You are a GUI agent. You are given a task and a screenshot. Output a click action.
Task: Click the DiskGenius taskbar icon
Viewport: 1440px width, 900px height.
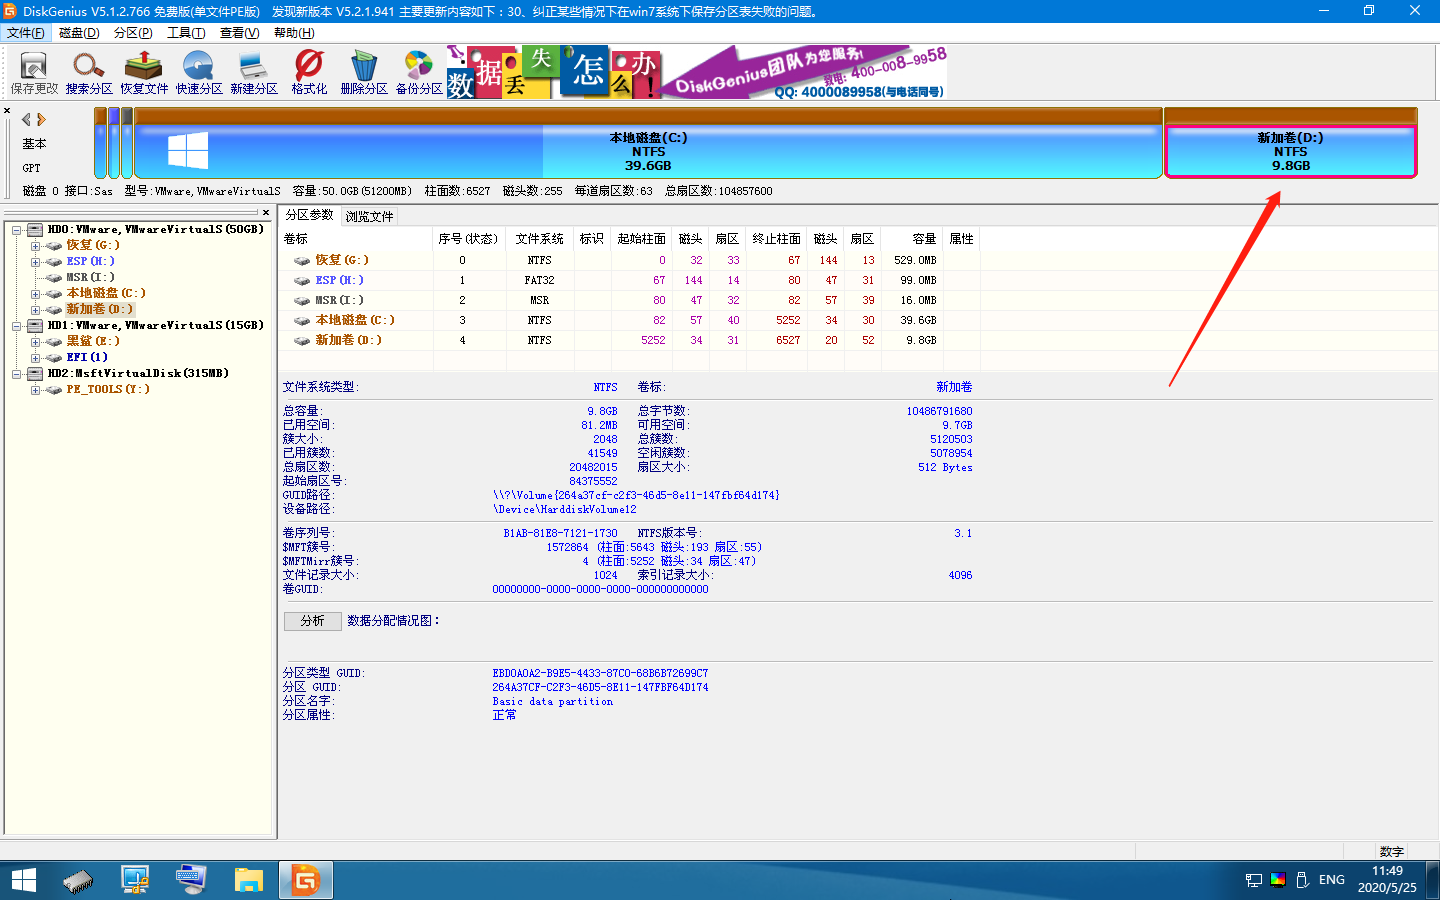click(305, 880)
